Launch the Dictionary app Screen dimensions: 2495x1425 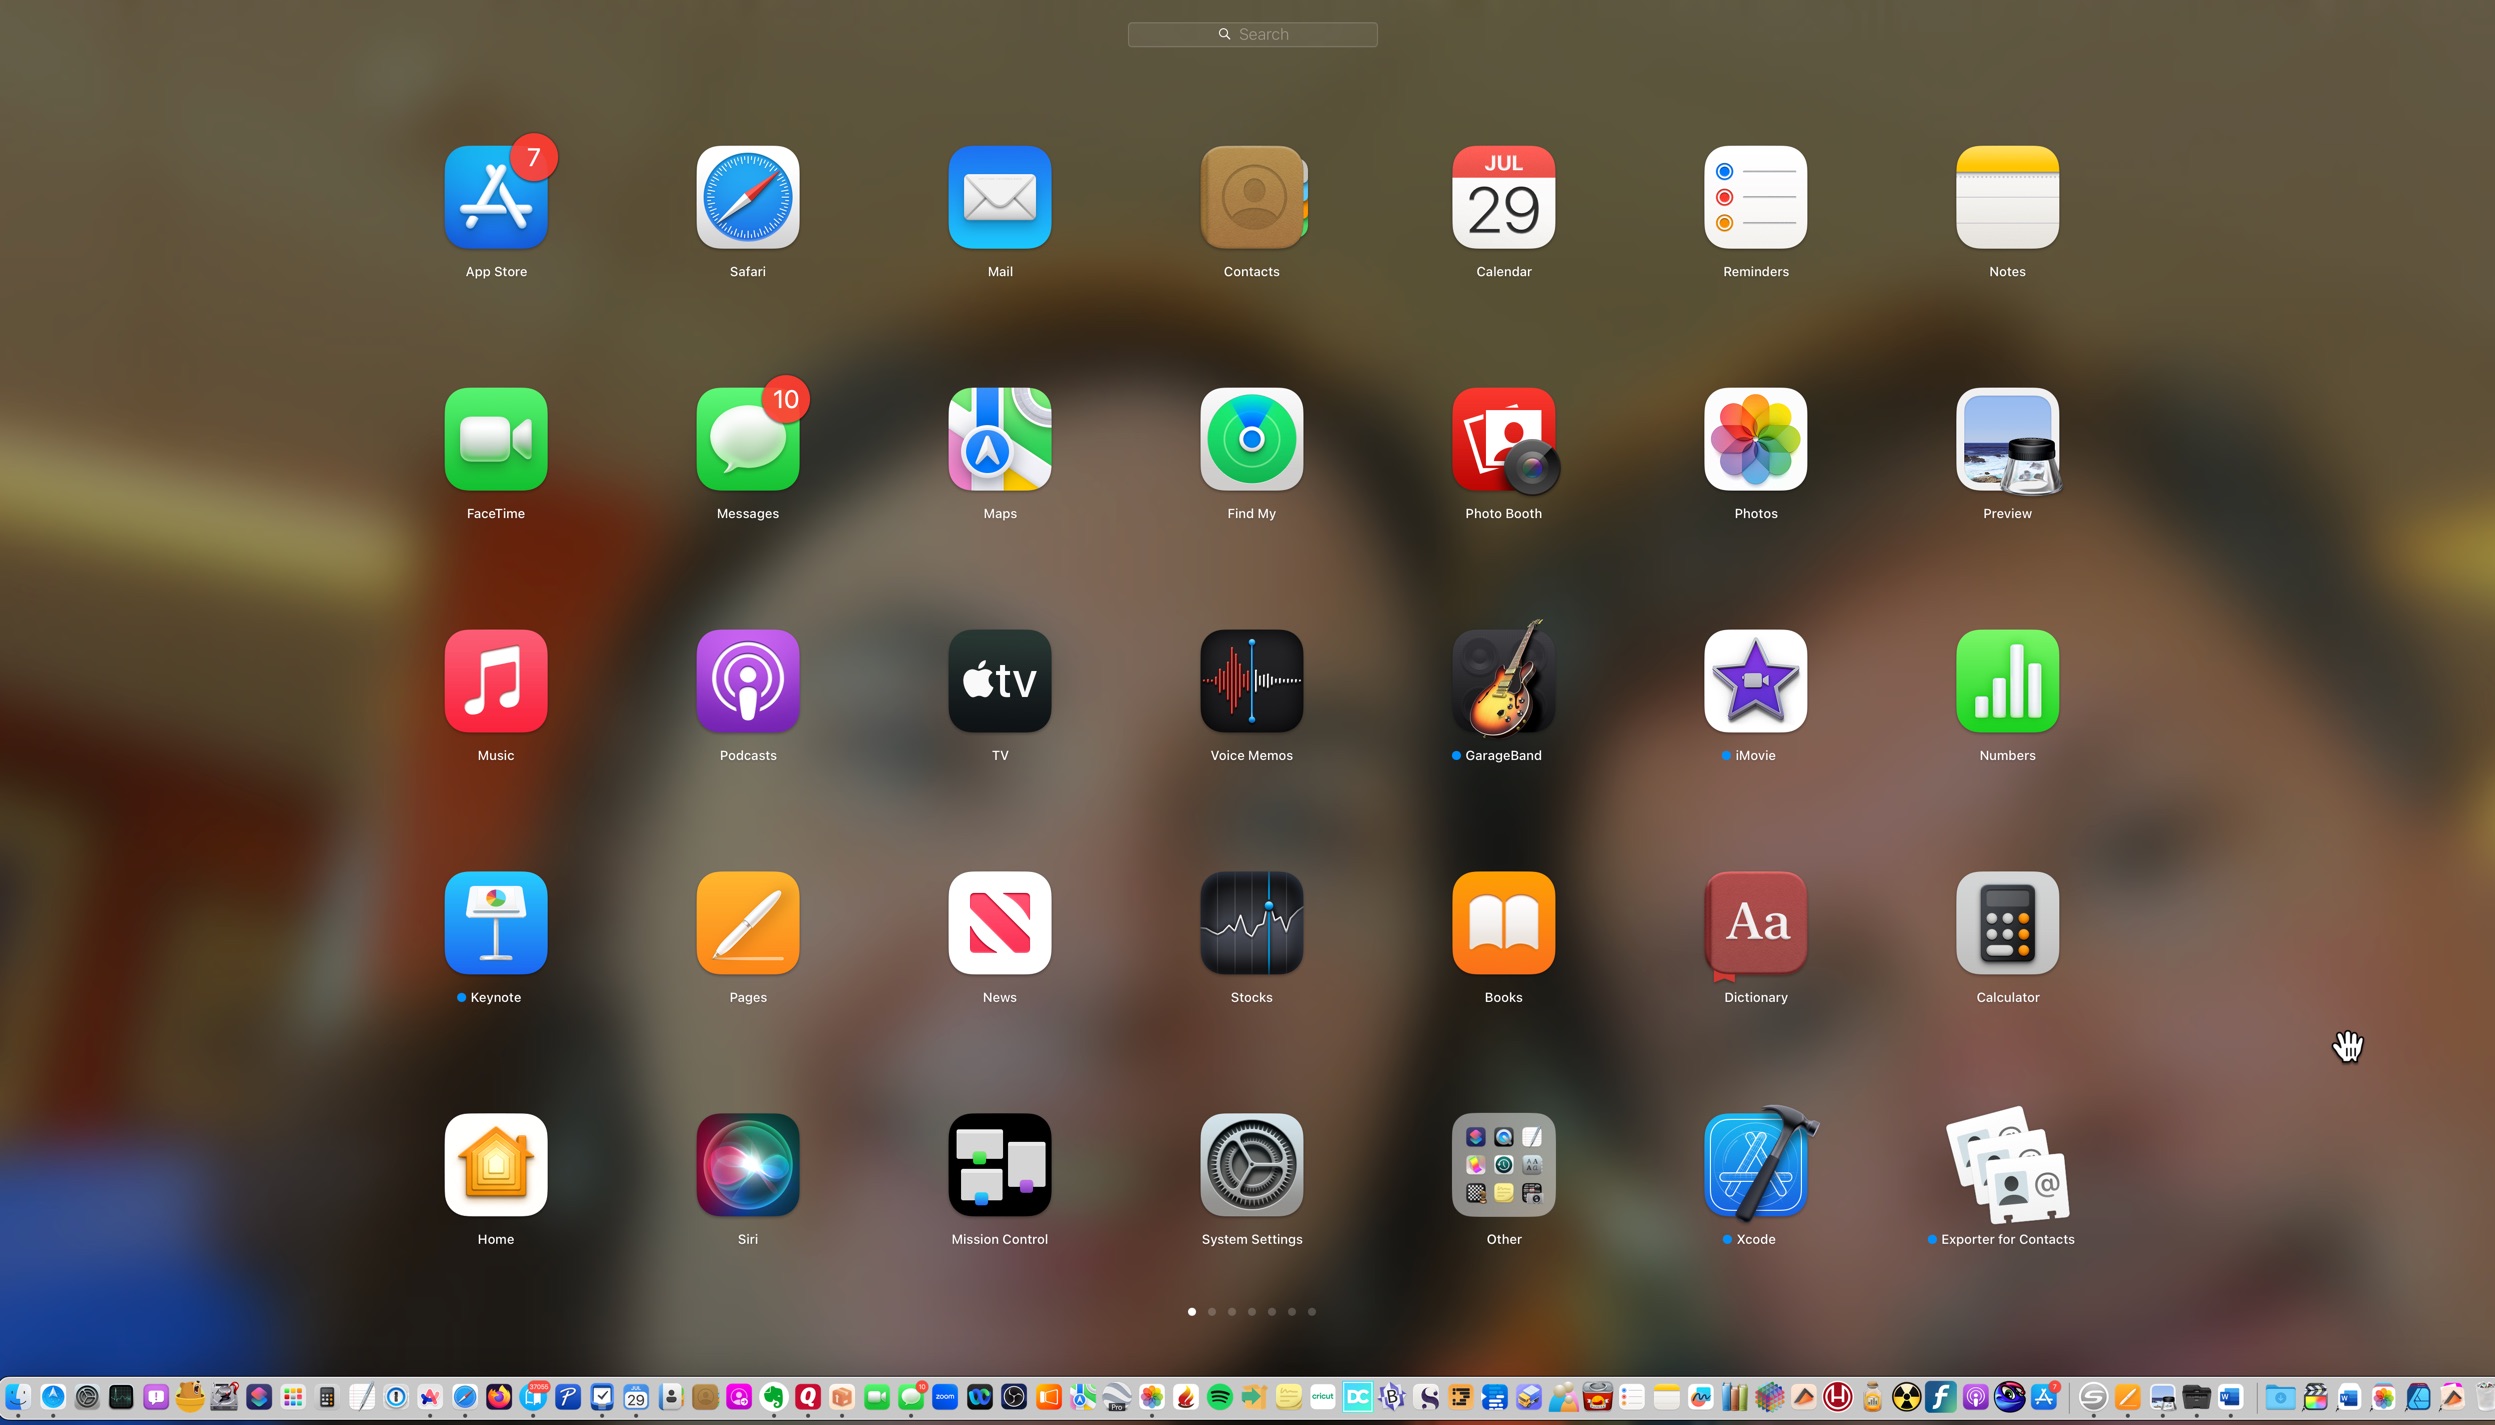(1755, 923)
